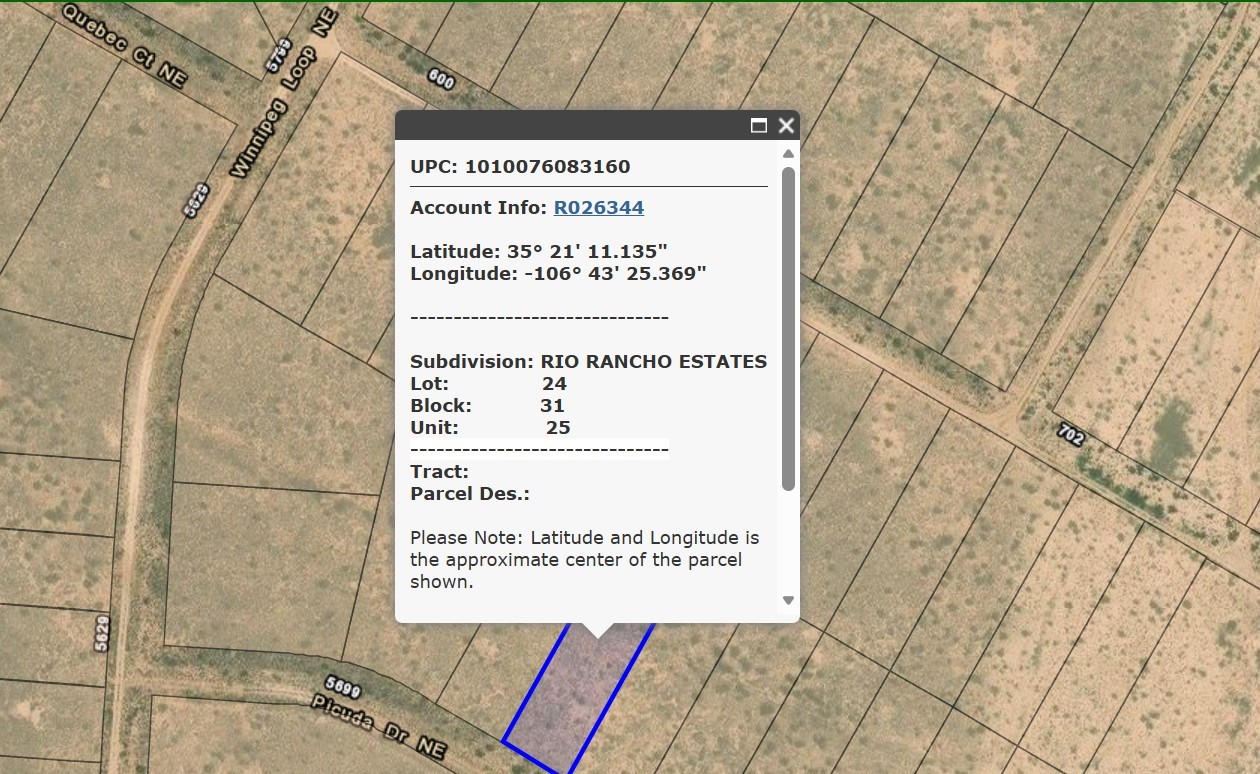Click the RIO RANCHO ESTATES subdivision text
This screenshot has height=774, width=1260.
pos(653,361)
